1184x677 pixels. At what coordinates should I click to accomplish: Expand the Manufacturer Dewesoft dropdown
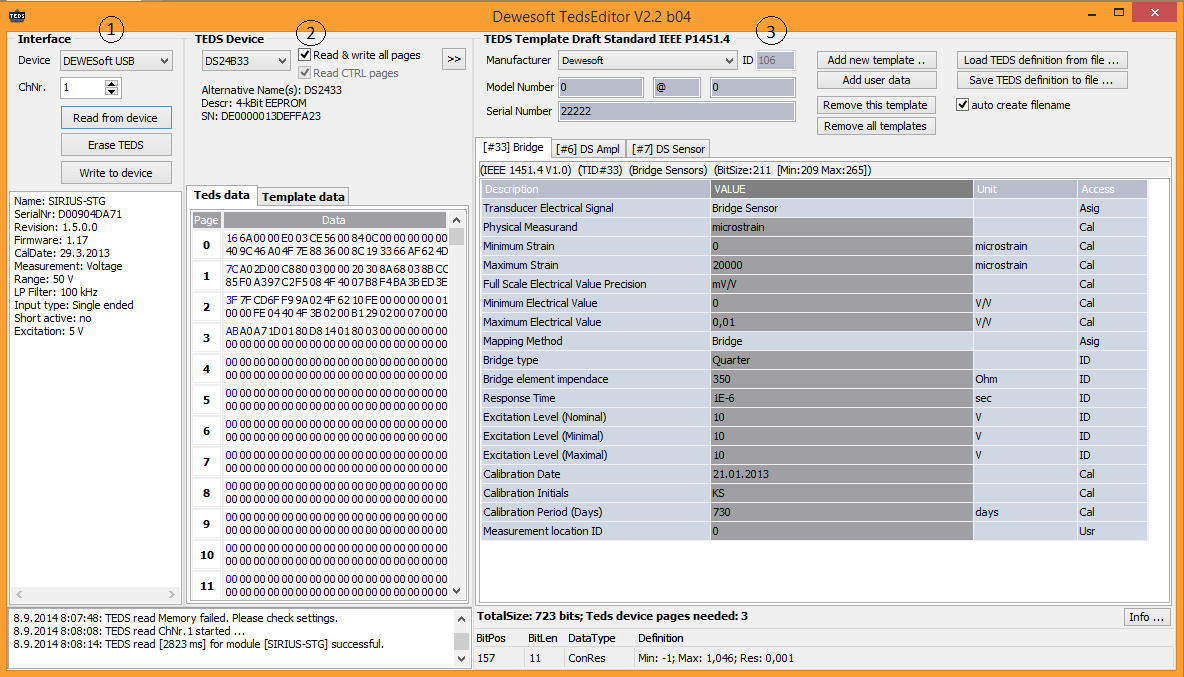647,60
